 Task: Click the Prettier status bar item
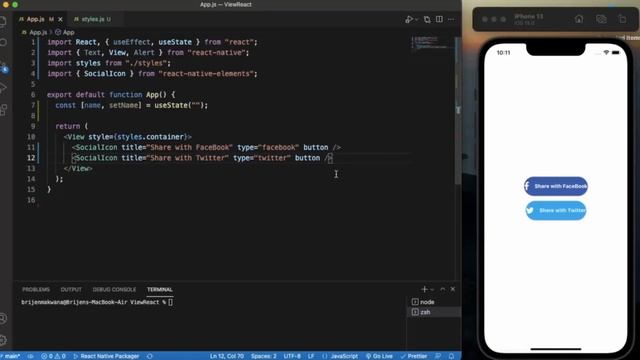click(413, 356)
